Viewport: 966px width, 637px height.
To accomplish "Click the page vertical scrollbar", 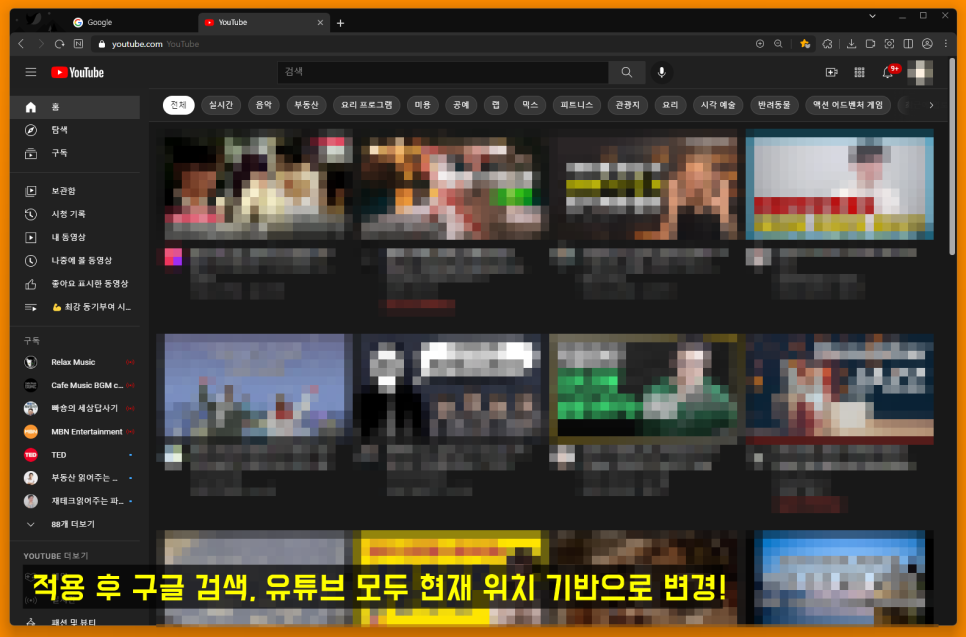I will coord(952,156).
